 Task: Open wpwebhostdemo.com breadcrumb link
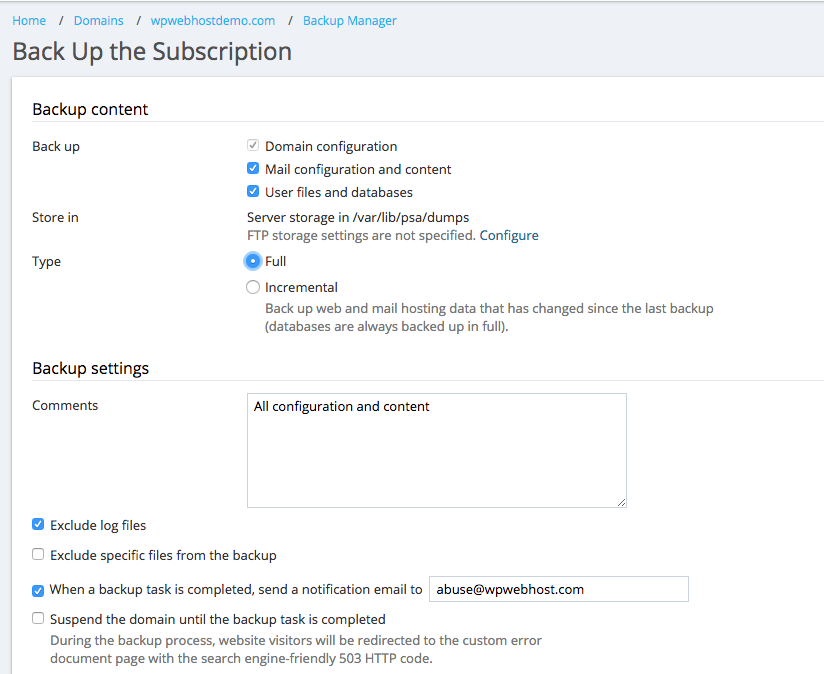point(213,20)
